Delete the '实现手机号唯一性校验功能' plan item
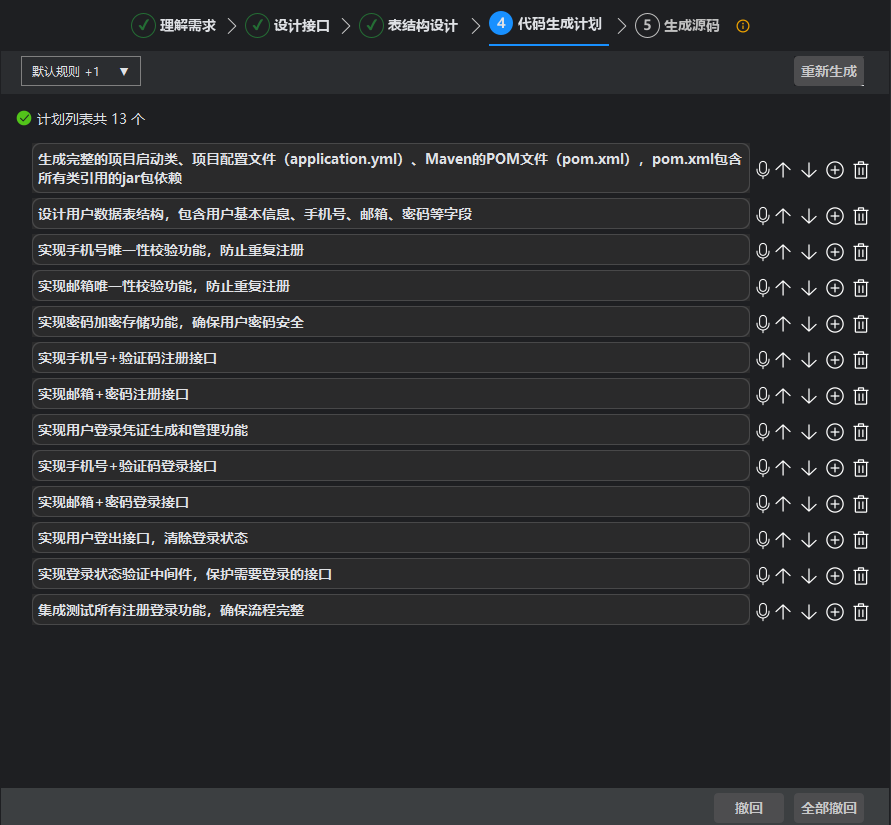 tap(860, 252)
